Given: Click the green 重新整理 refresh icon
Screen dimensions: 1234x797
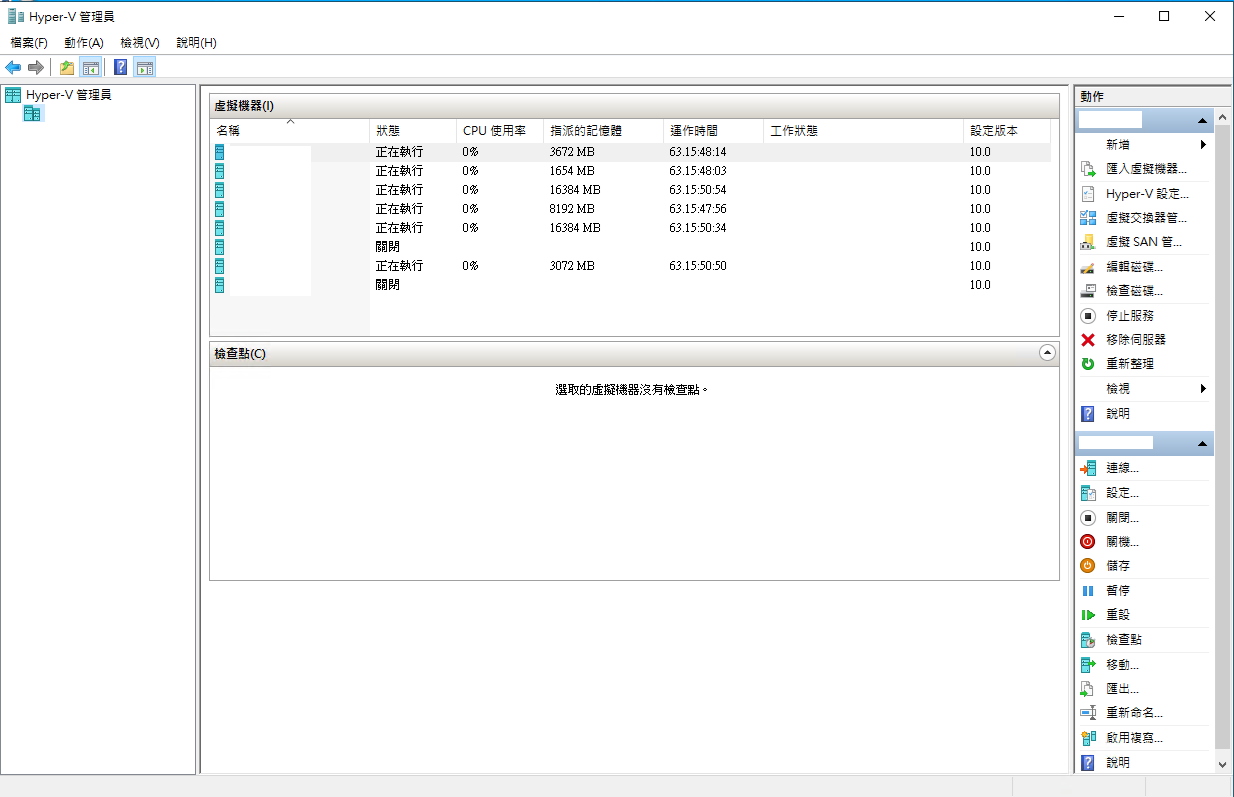Looking at the screenshot, I should [x=1088, y=364].
